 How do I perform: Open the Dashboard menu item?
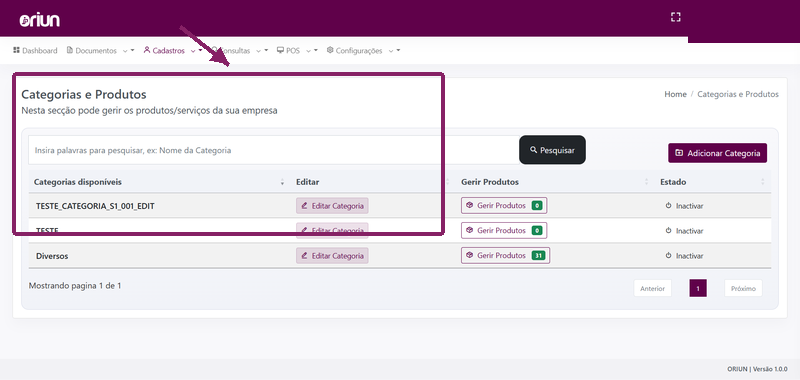[x=35, y=50]
